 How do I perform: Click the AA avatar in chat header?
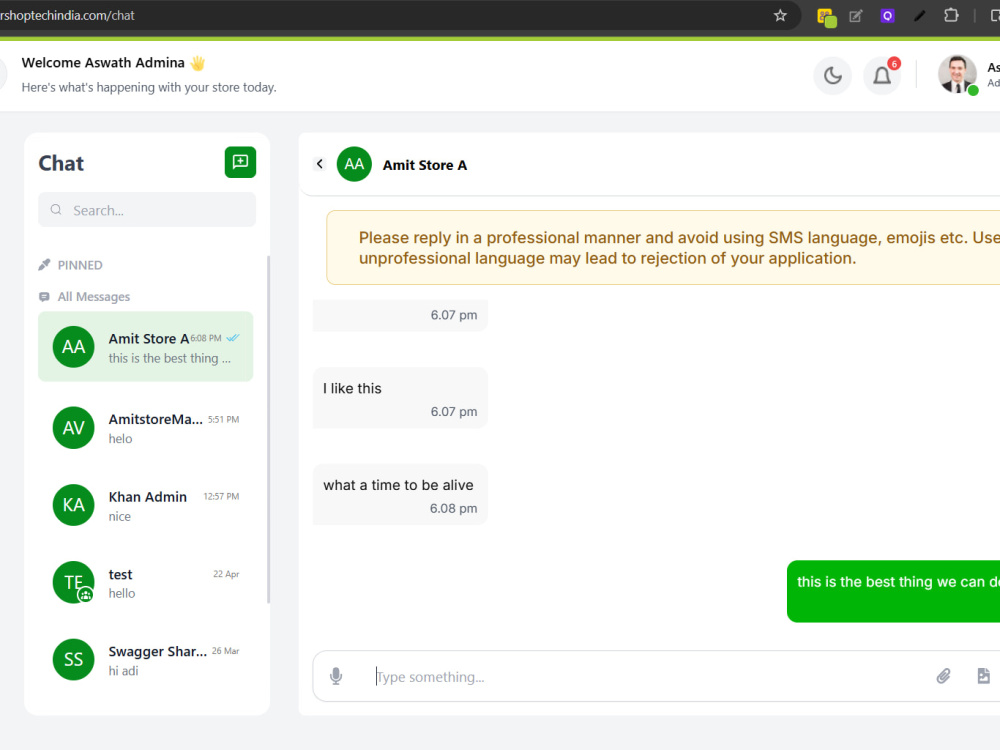click(x=354, y=165)
